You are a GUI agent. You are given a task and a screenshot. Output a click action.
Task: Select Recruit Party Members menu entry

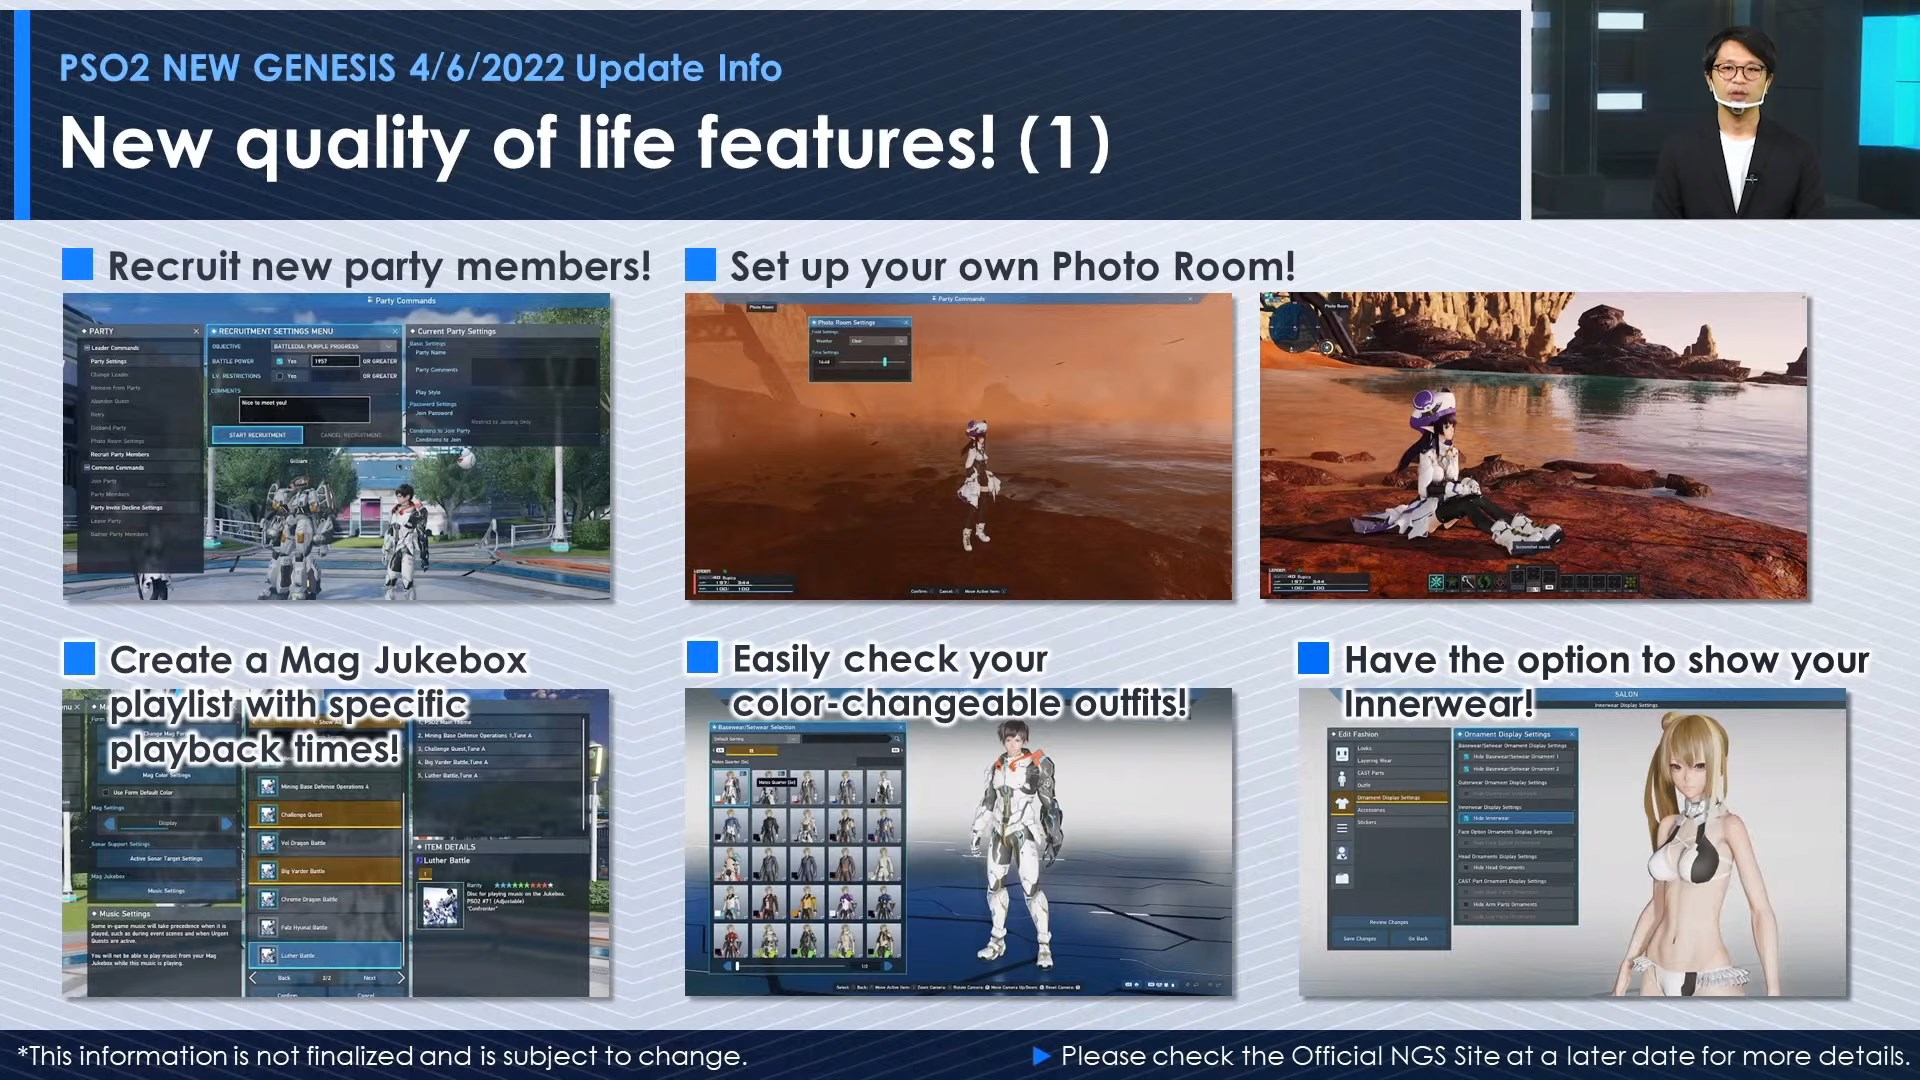point(144,454)
